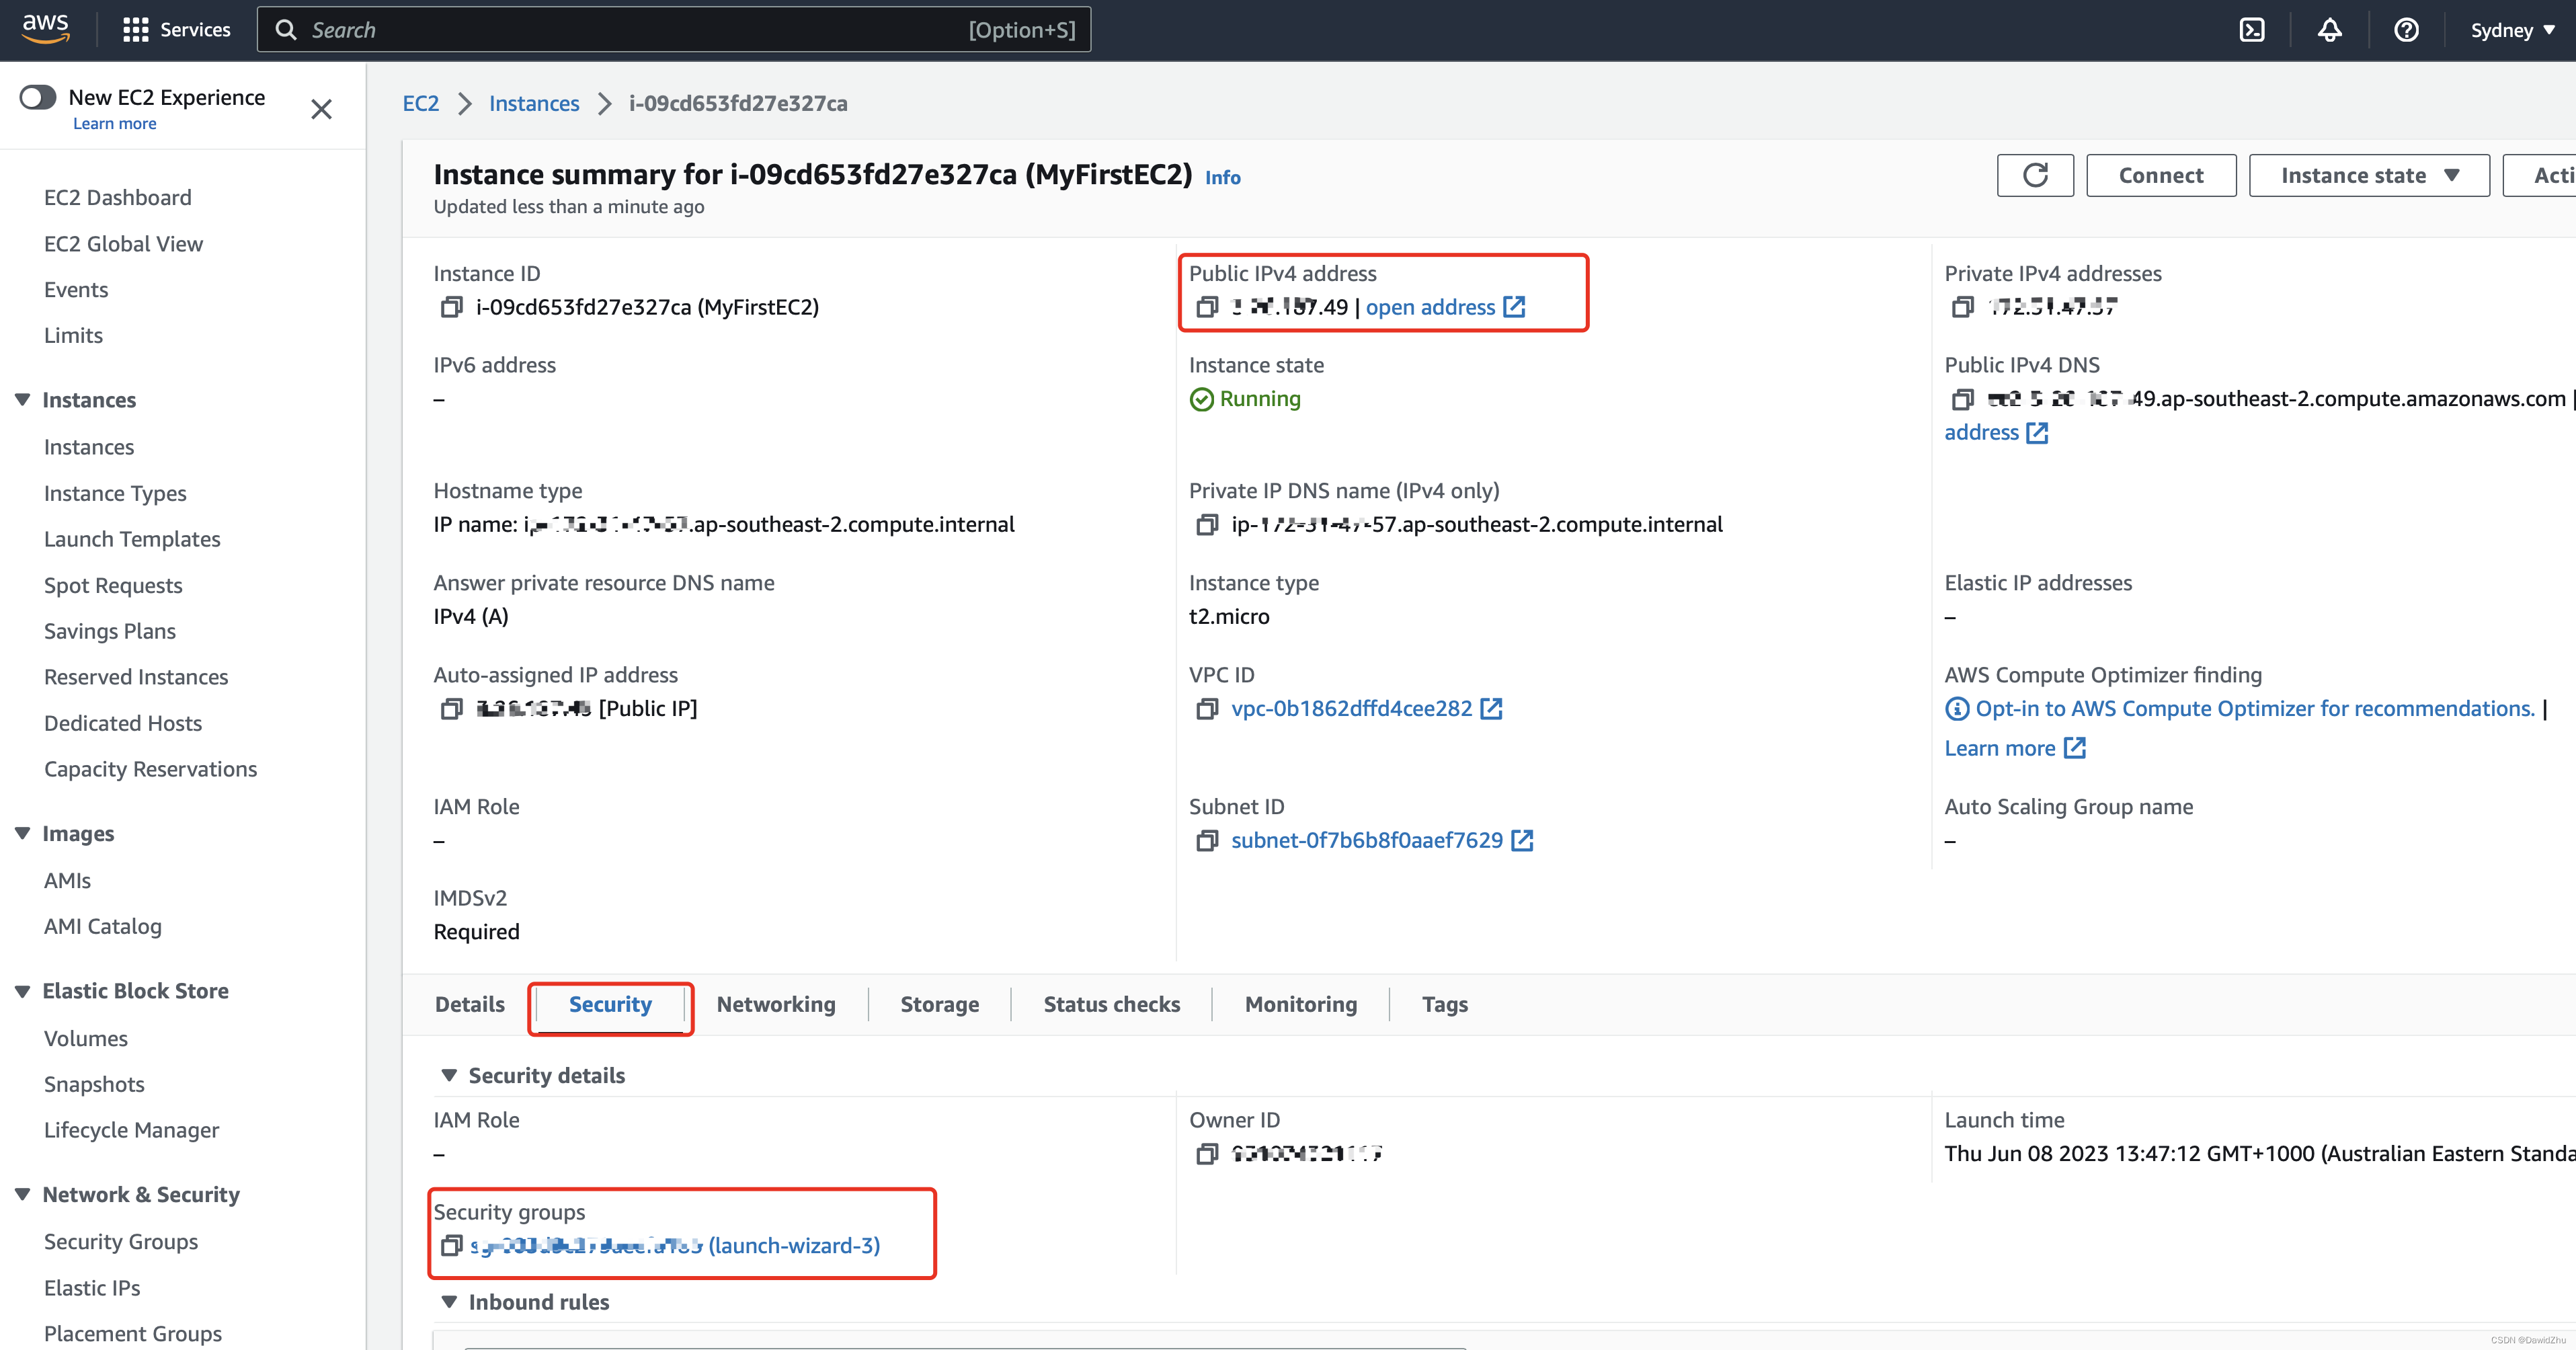Switch to the Status checks tab

(1111, 1004)
